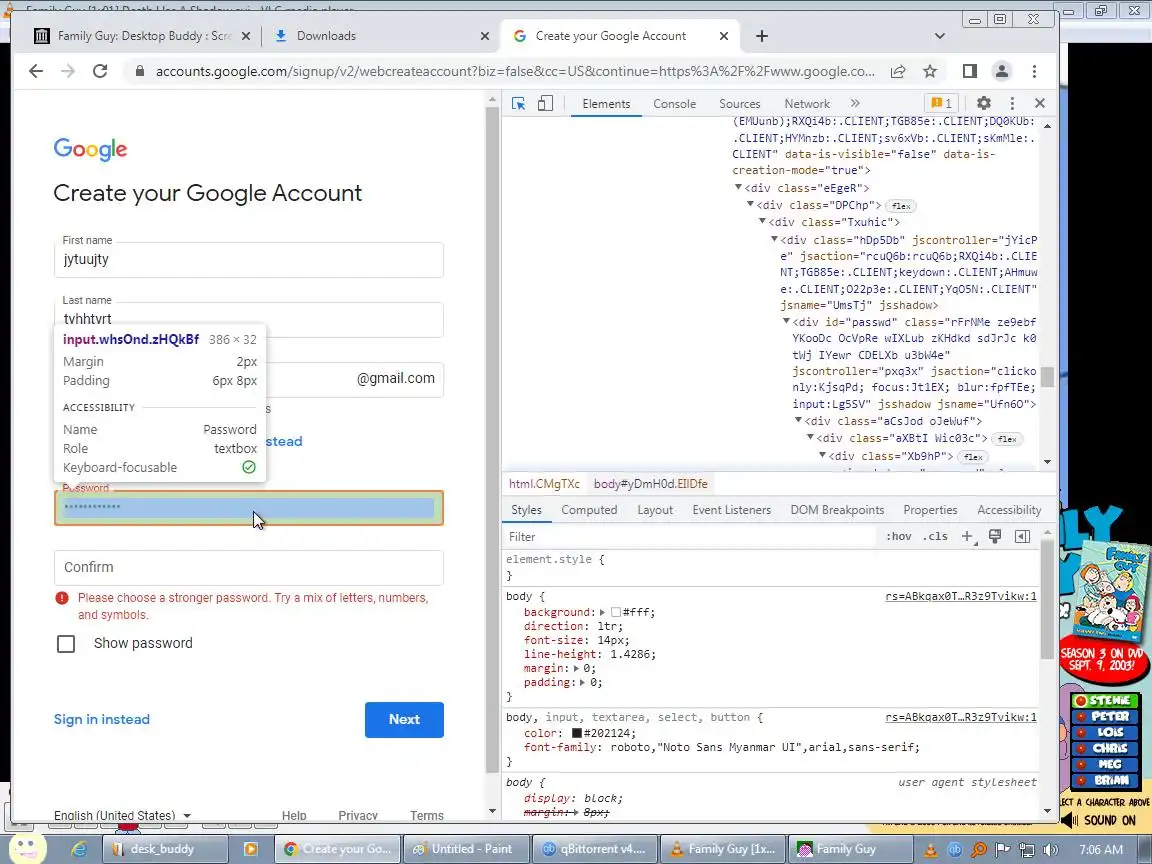Open the Event Listeners tab
This screenshot has width=1152, height=864.
732,510
